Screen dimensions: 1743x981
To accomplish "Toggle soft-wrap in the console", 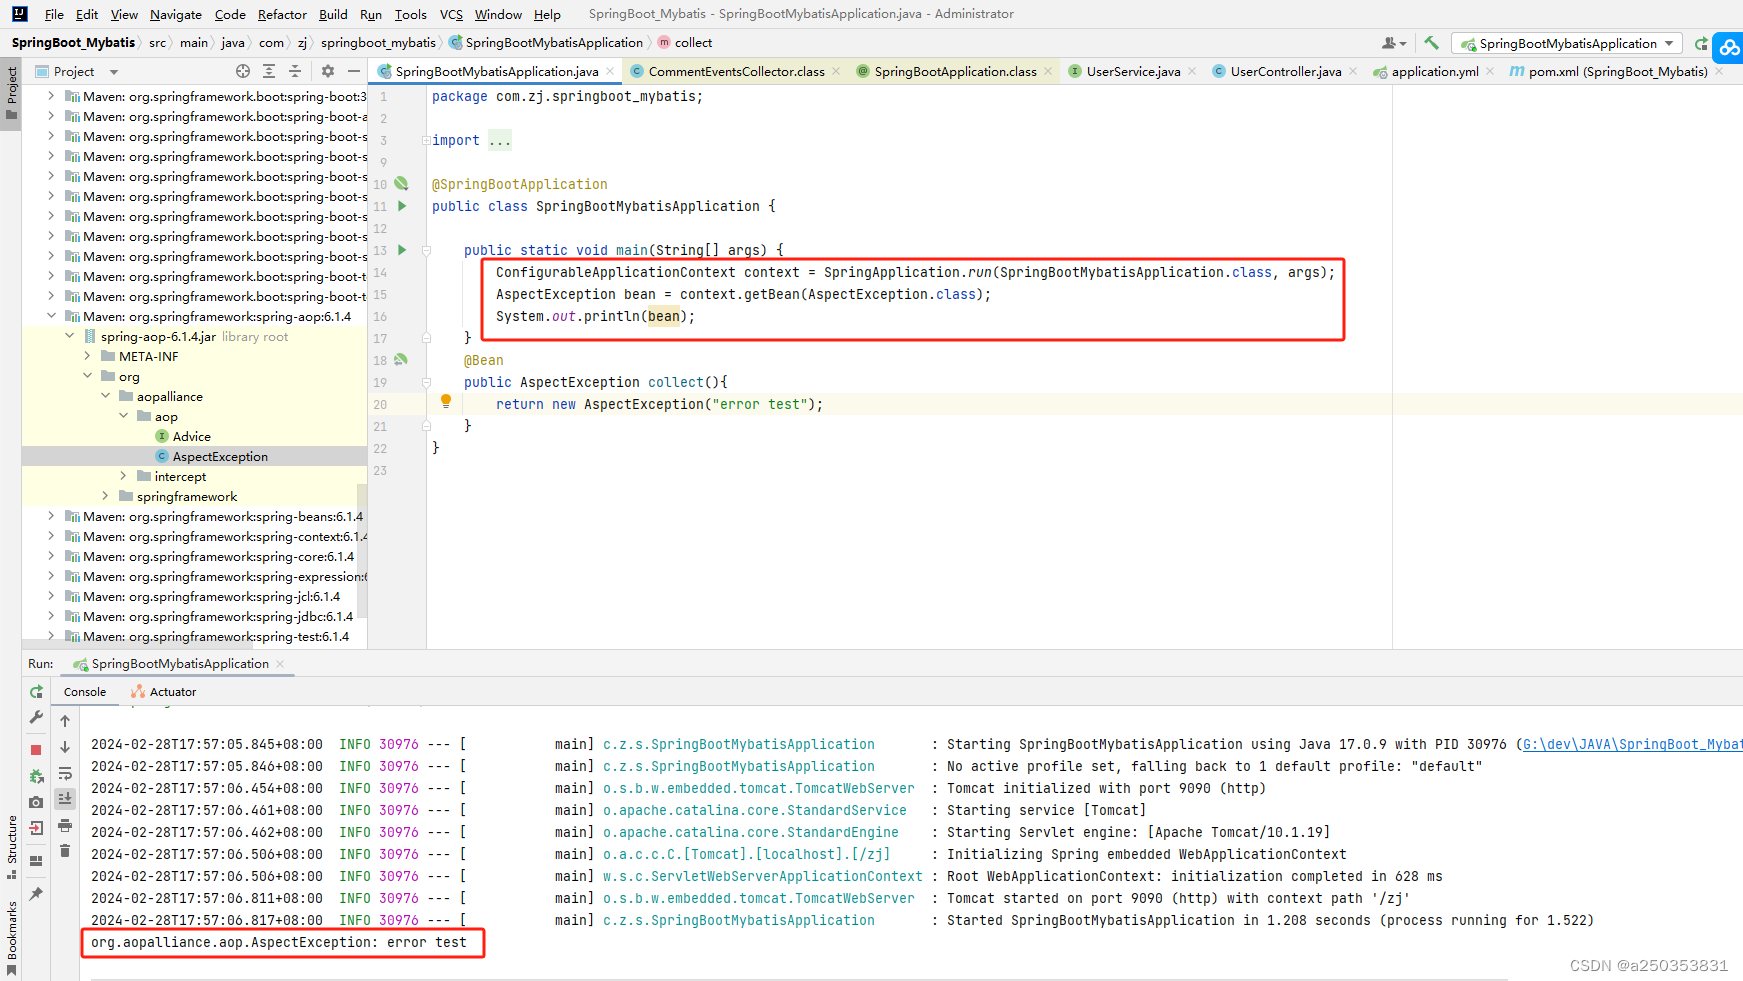I will coord(65,773).
